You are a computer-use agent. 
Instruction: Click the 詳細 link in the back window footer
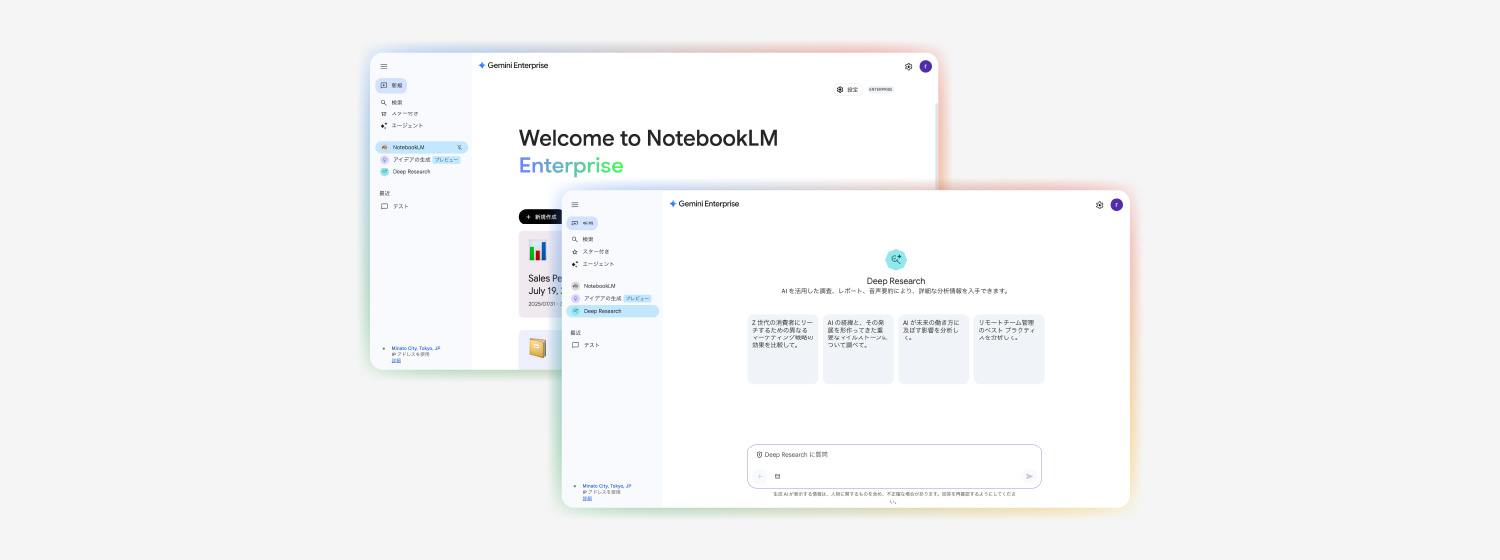396,360
